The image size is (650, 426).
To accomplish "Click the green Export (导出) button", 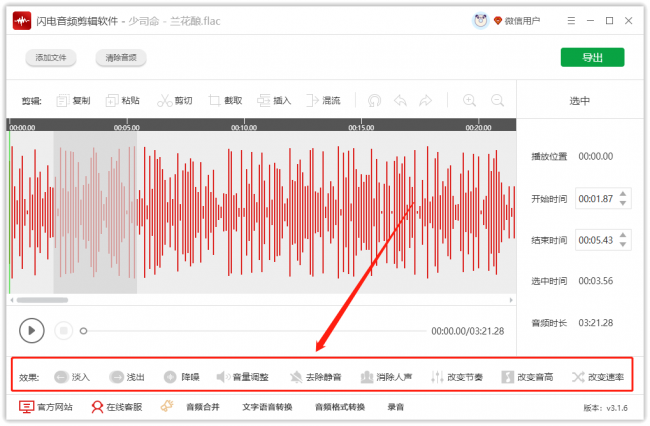I will pyautogui.click(x=592, y=57).
